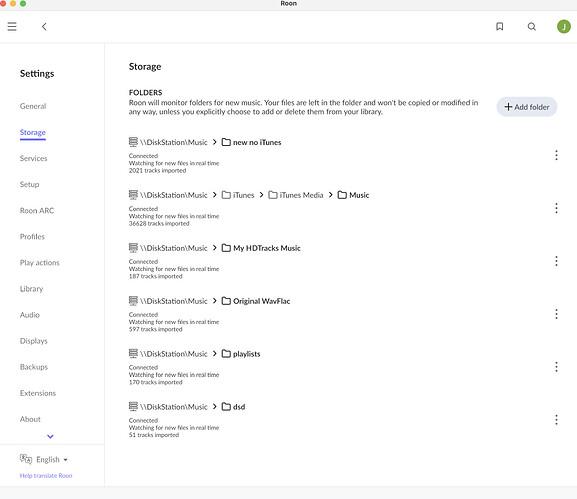Click folder icon next to iTunes
Screen dimensions: 577x499
coord(226,195)
